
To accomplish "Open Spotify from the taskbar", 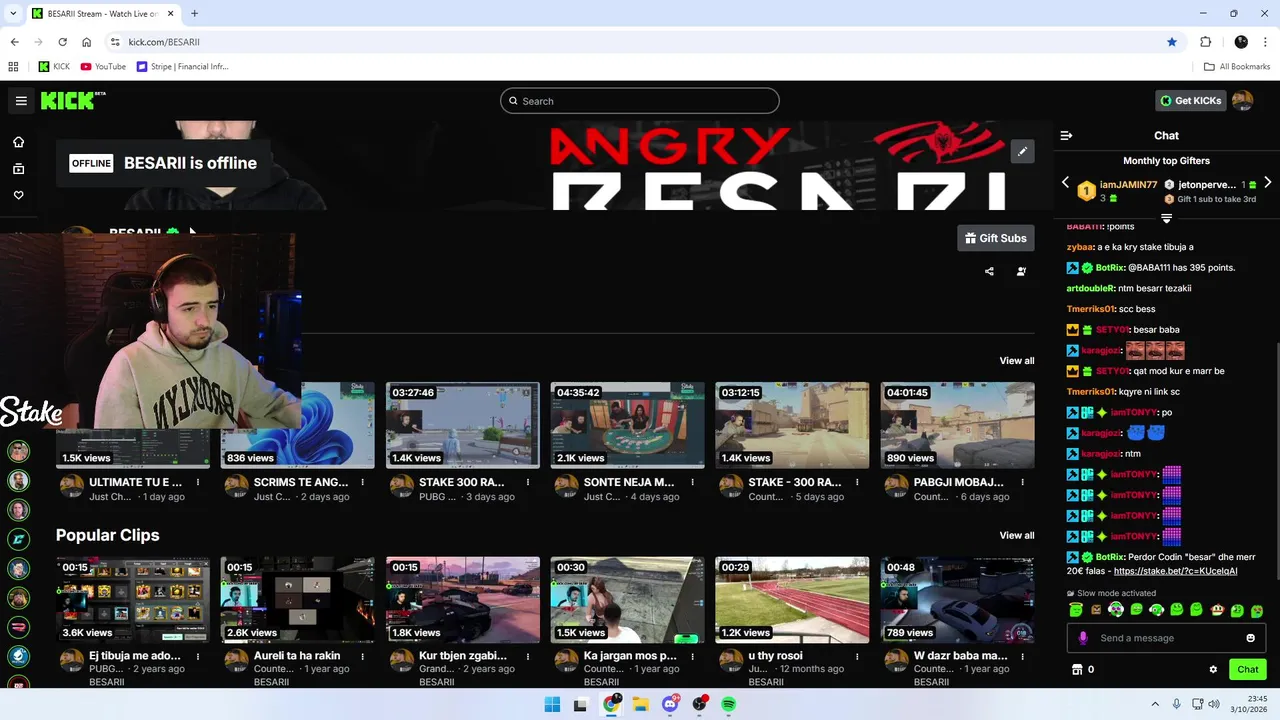I will tap(728, 704).
